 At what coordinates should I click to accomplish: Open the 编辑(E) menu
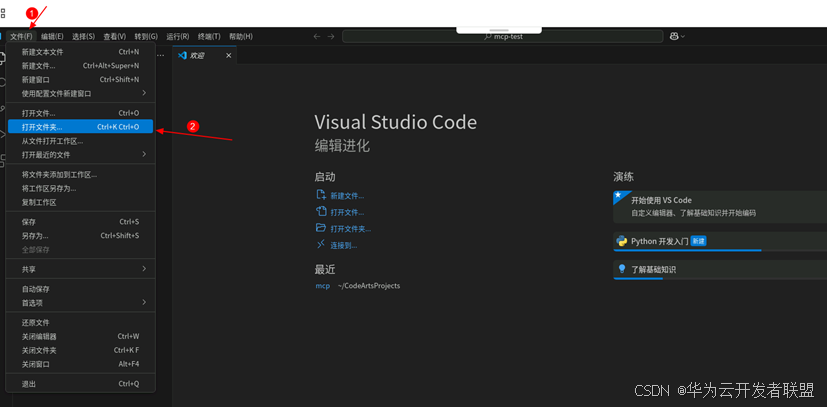pos(52,36)
